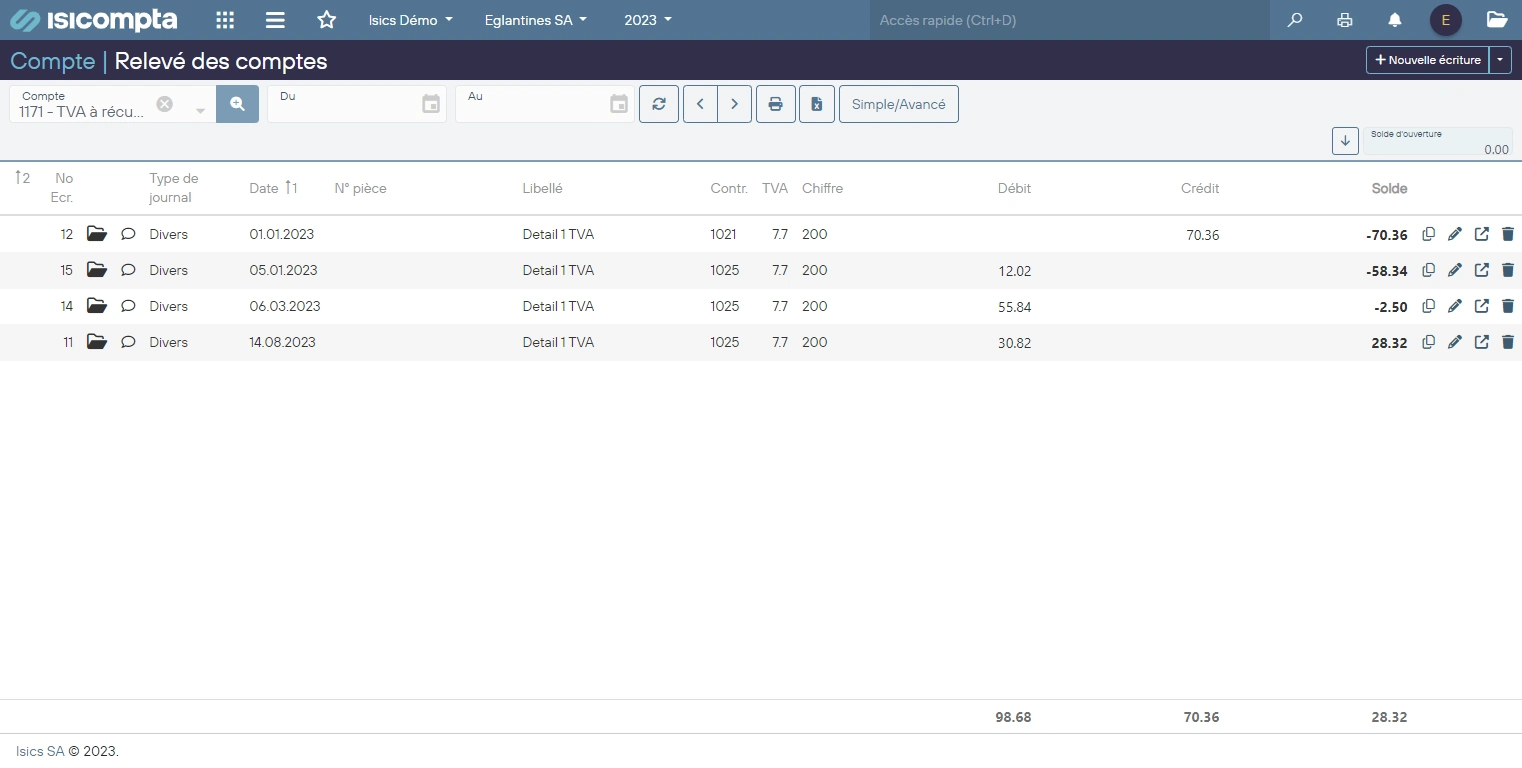Duplicate entry with balance -58.34

[x=1429, y=270]
